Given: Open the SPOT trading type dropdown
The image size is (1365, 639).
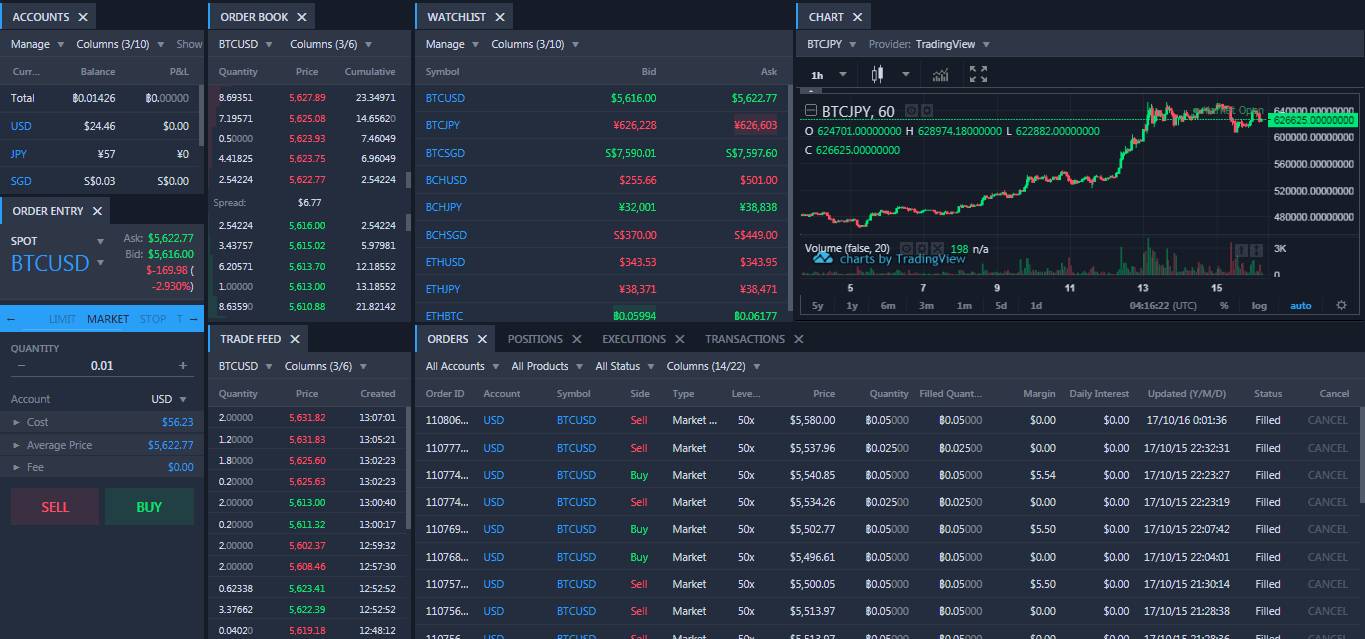Looking at the screenshot, I should pos(57,241).
